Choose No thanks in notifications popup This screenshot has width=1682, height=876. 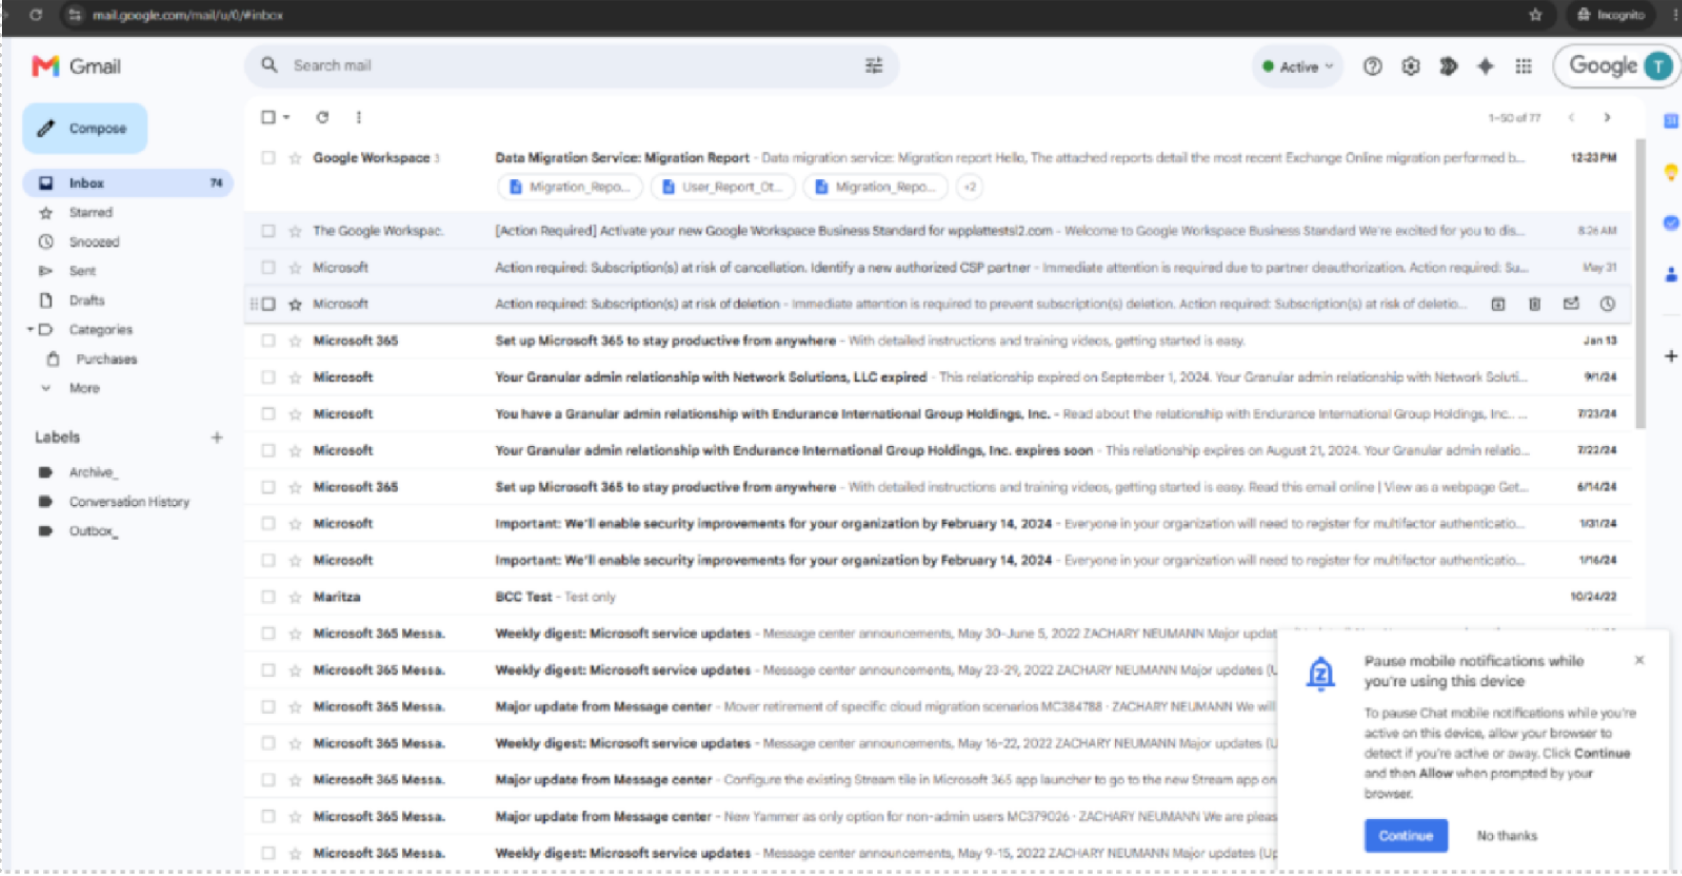pos(1506,835)
